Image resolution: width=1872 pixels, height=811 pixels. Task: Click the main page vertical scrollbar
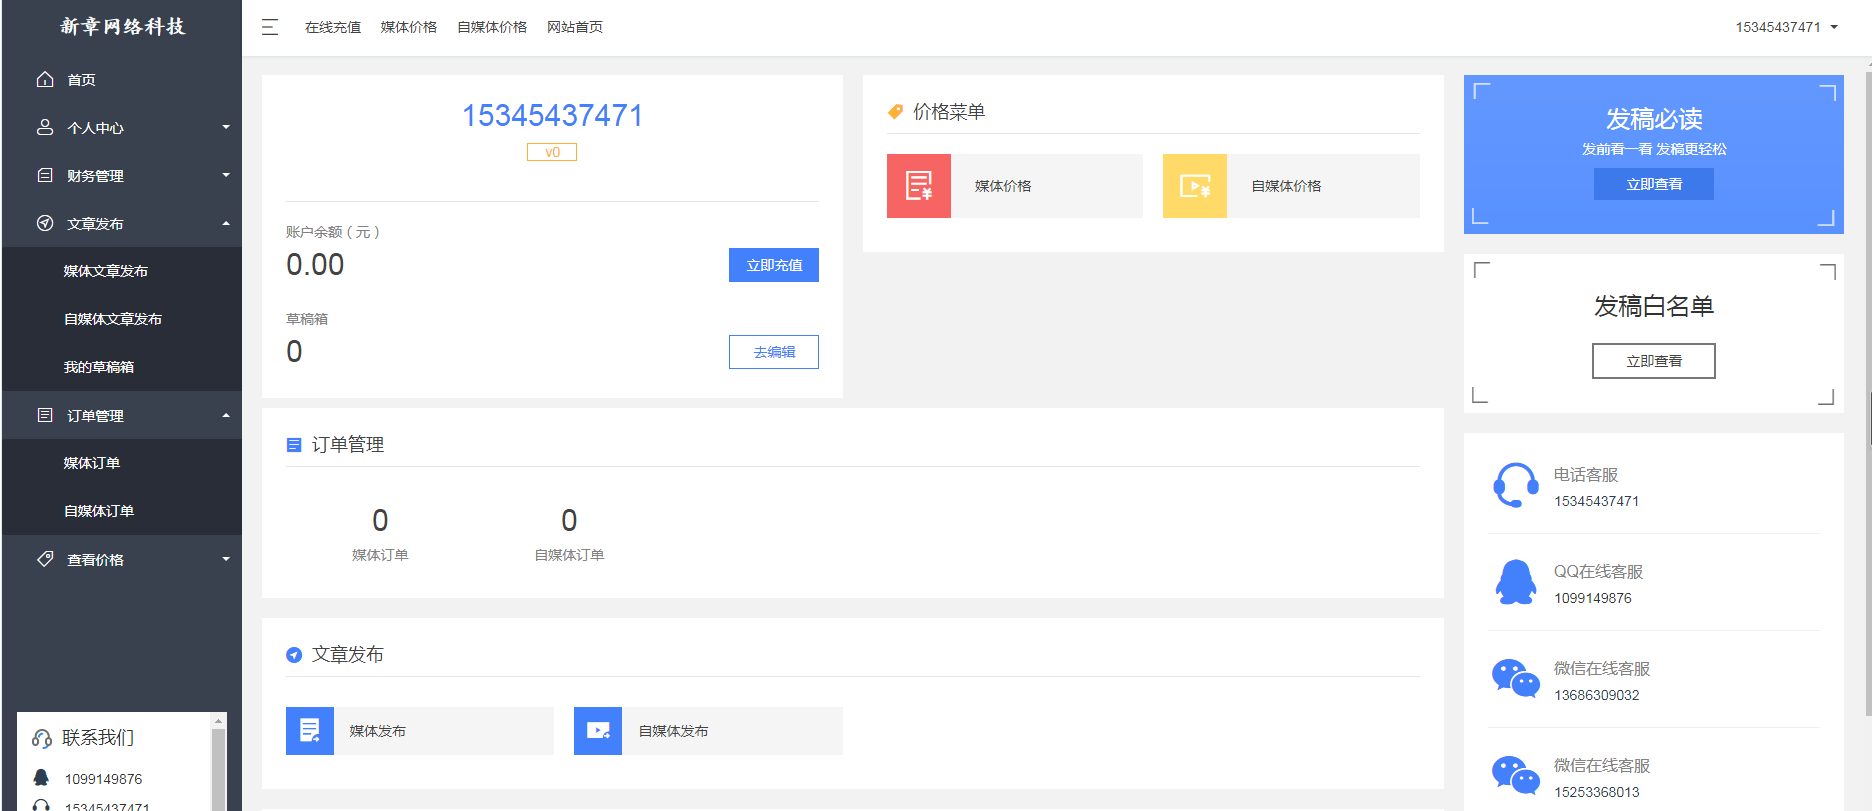coord(1868,395)
